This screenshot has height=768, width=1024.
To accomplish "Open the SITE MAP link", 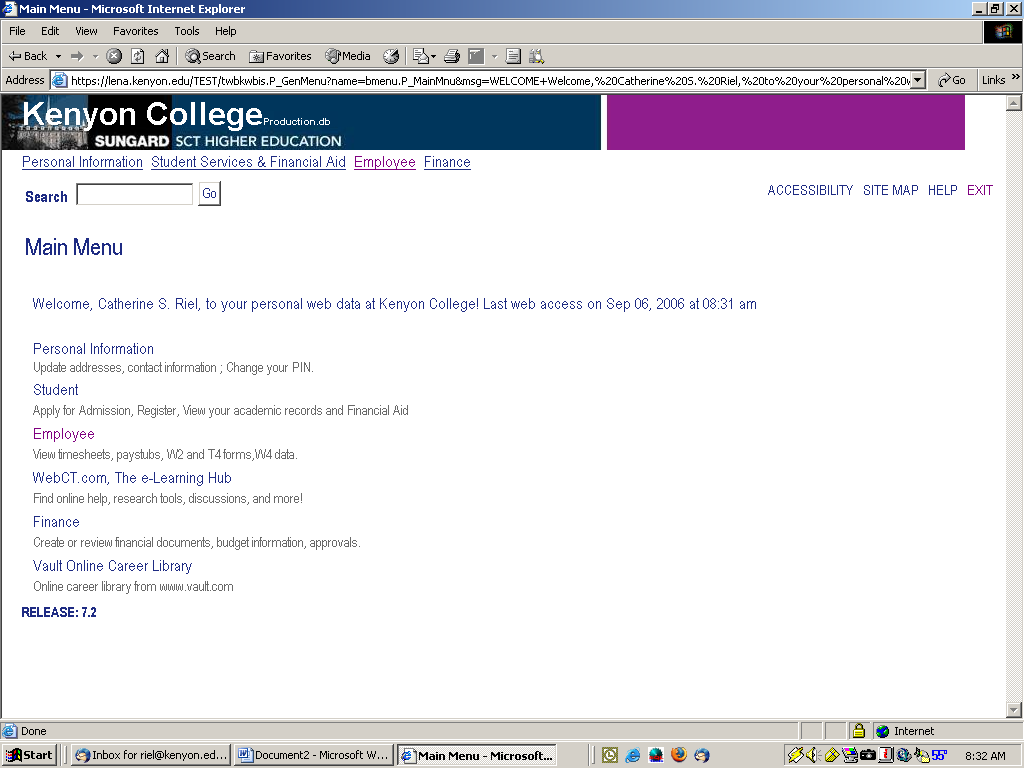I will pyautogui.click(x=890, y=190).
